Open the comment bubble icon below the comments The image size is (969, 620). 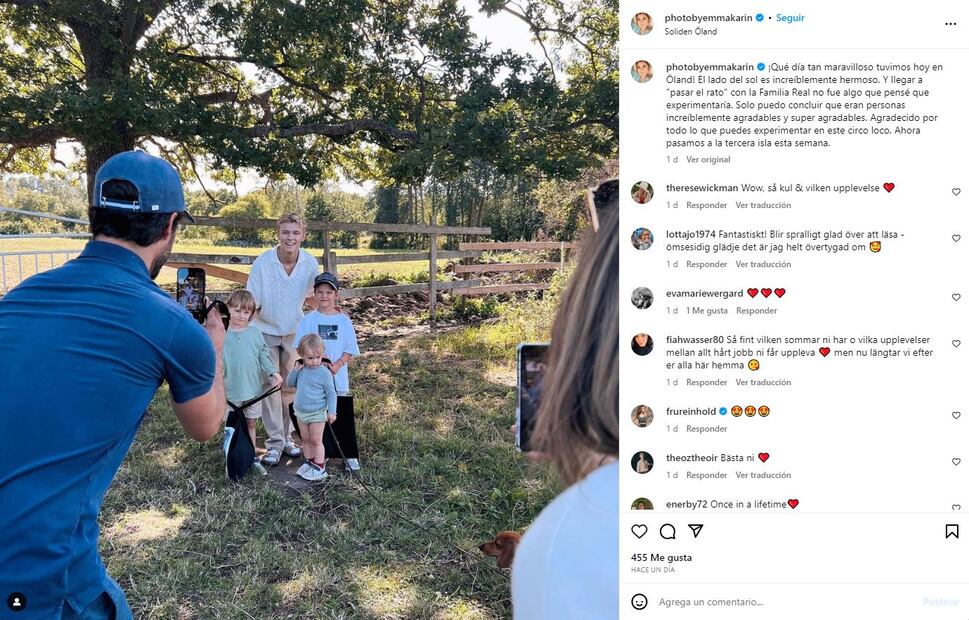tap(667, 531)
